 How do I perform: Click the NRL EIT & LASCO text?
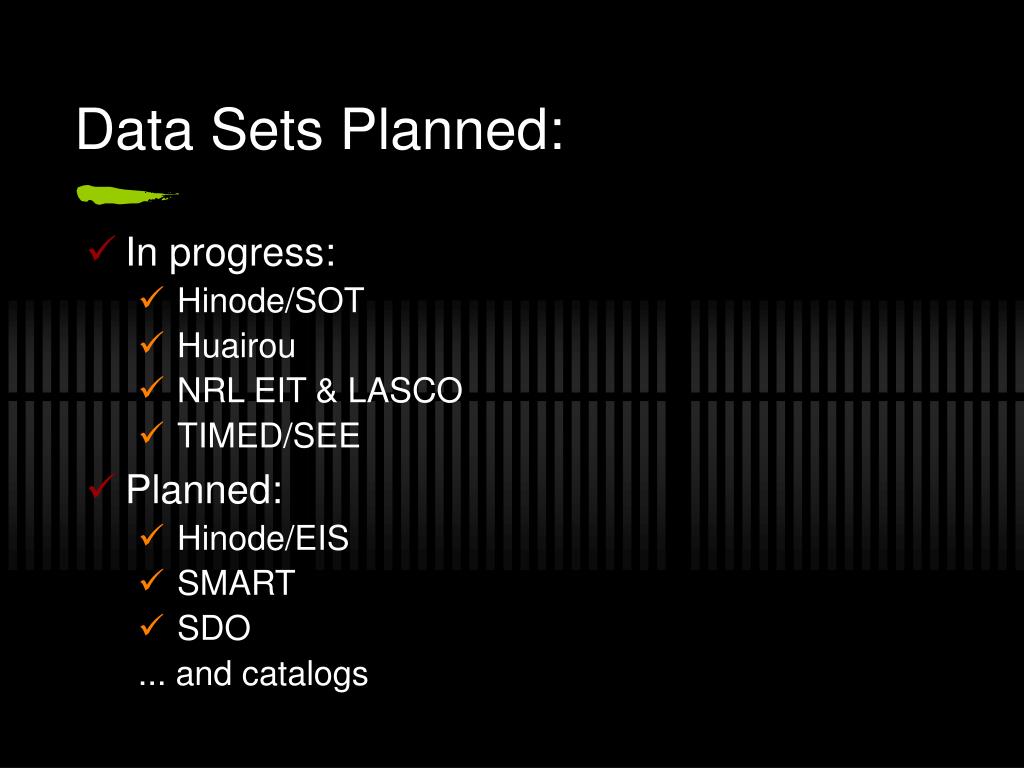coord(320,391)
